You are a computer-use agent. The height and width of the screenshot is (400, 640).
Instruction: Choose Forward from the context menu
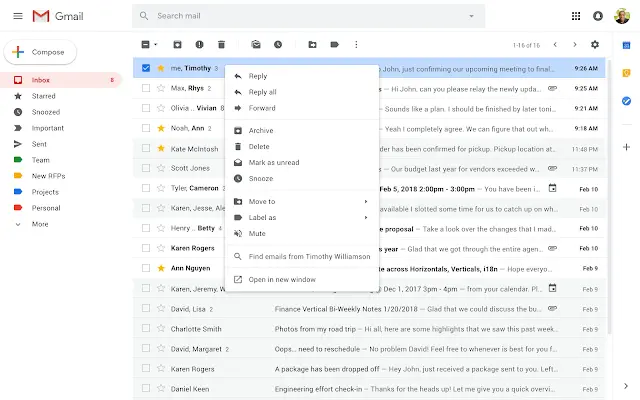[x=302, y=108]
